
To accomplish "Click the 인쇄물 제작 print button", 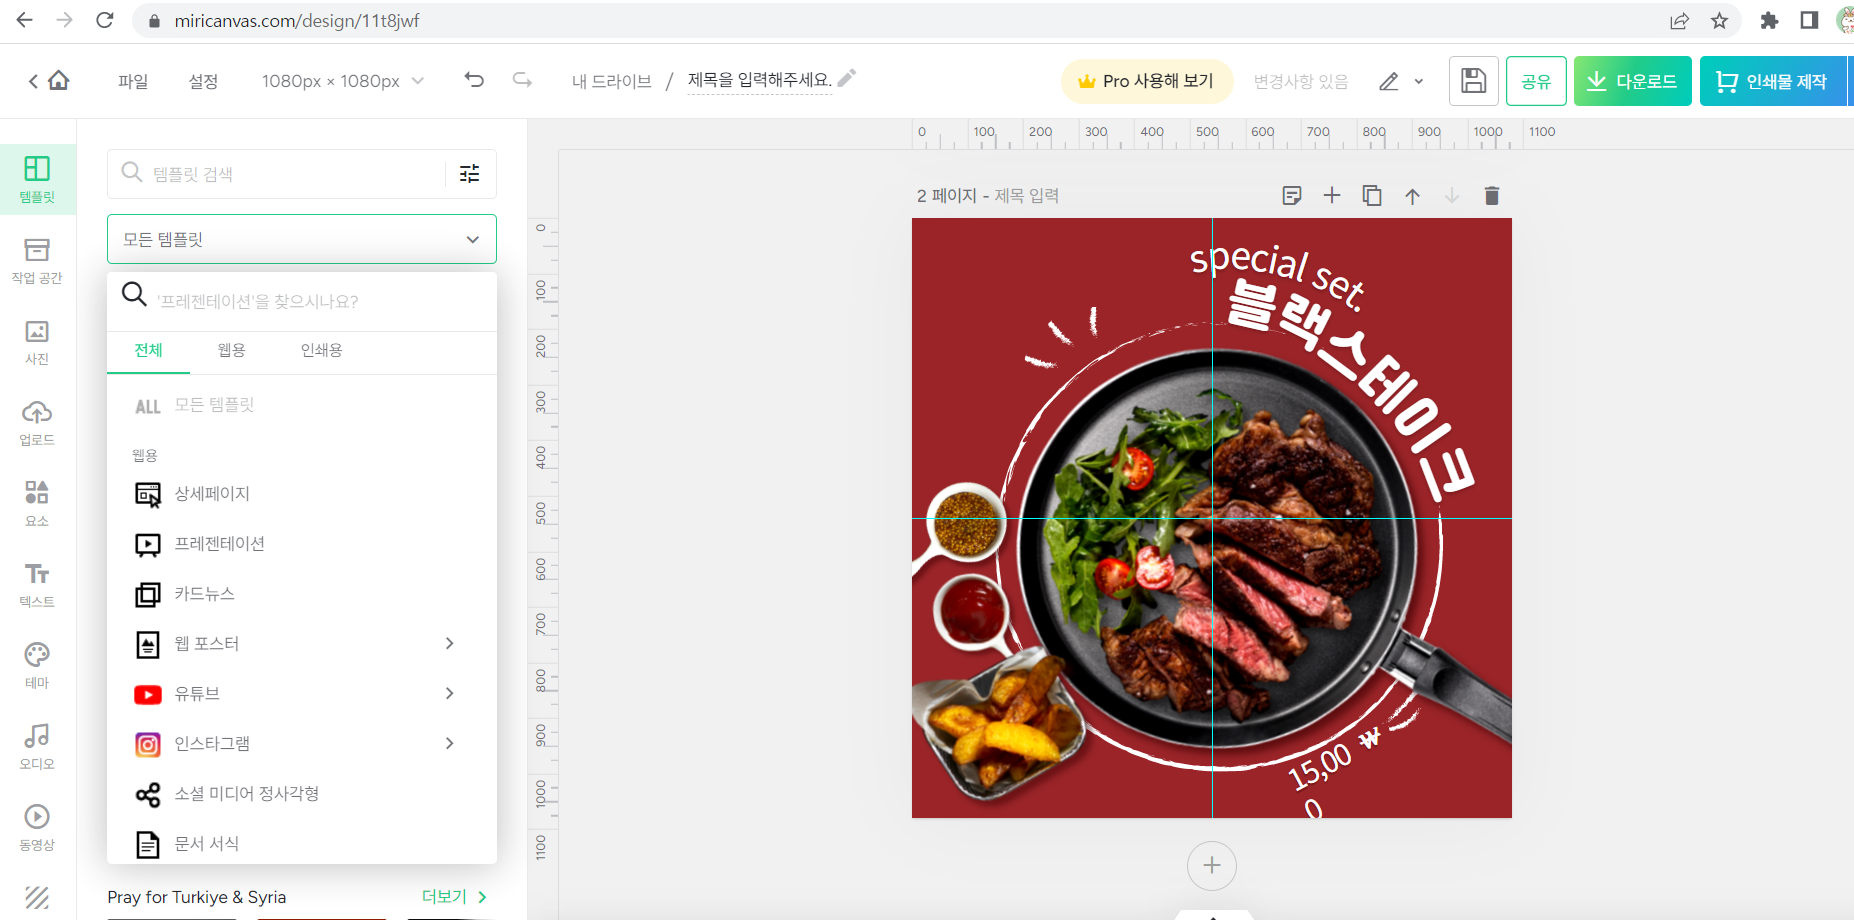I will [1772, 81].
